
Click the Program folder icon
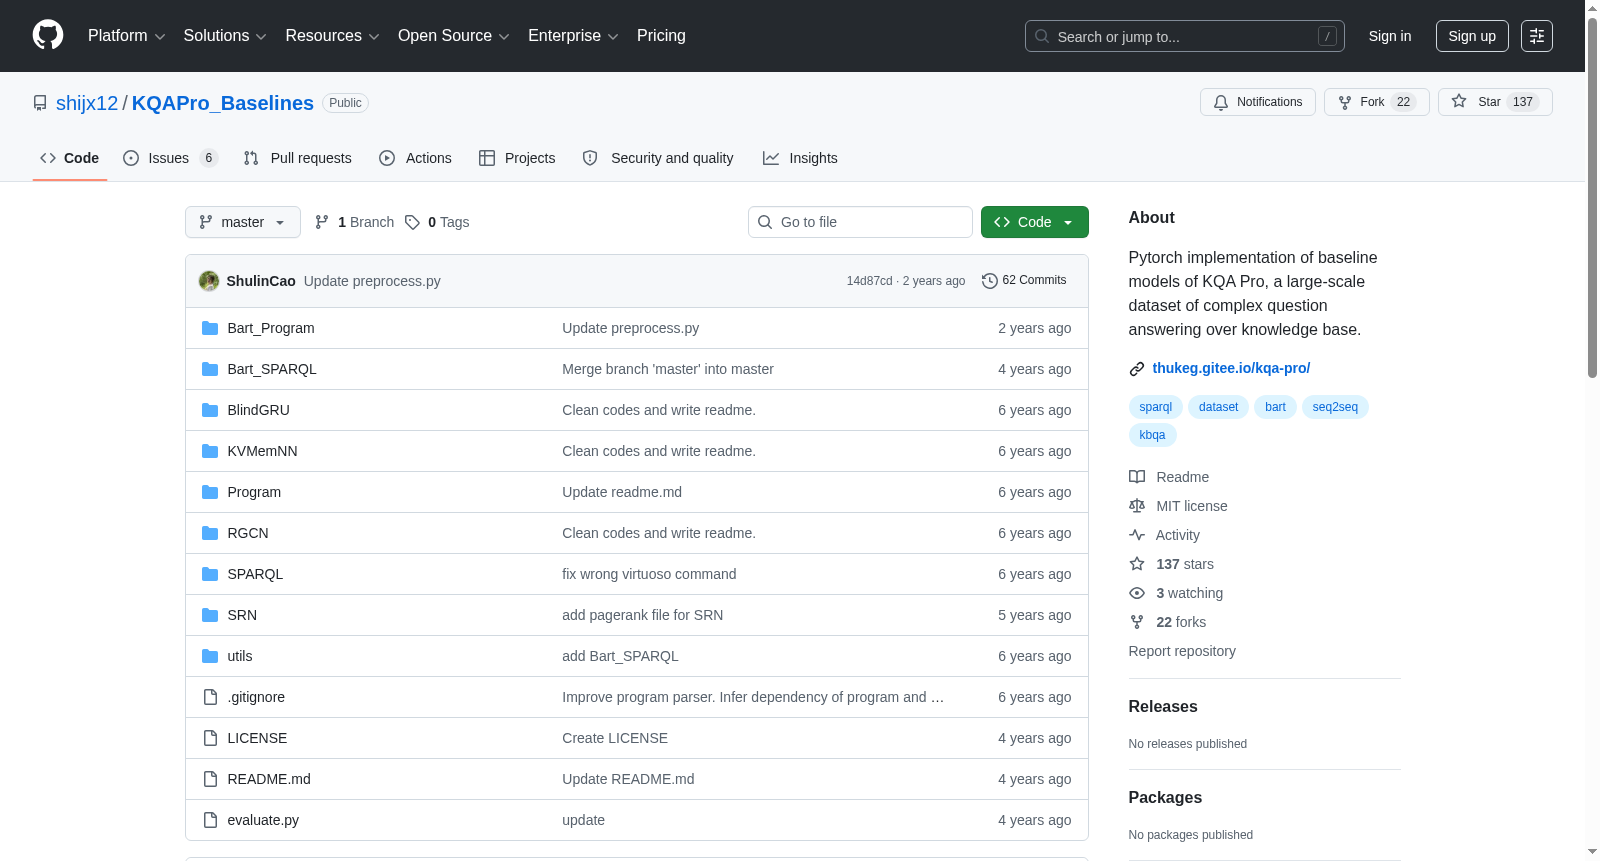point(210,492)
